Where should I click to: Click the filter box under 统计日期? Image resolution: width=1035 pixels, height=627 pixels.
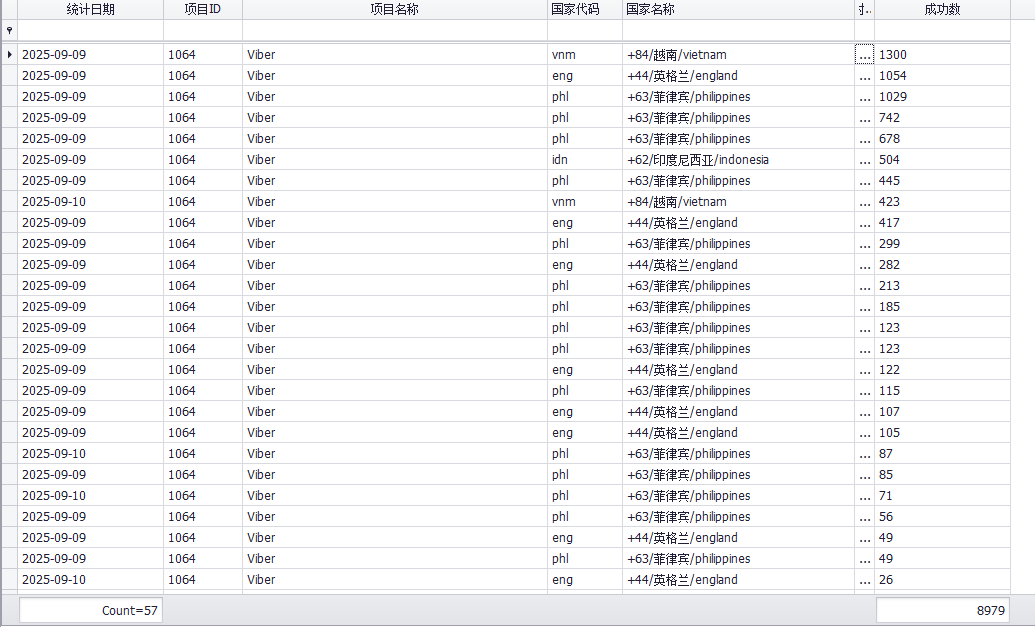coord(90,30)
